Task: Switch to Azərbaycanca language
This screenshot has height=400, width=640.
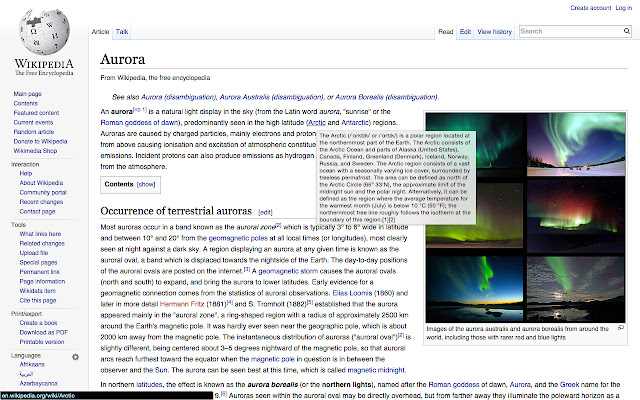Action: [x=38, y=383]
